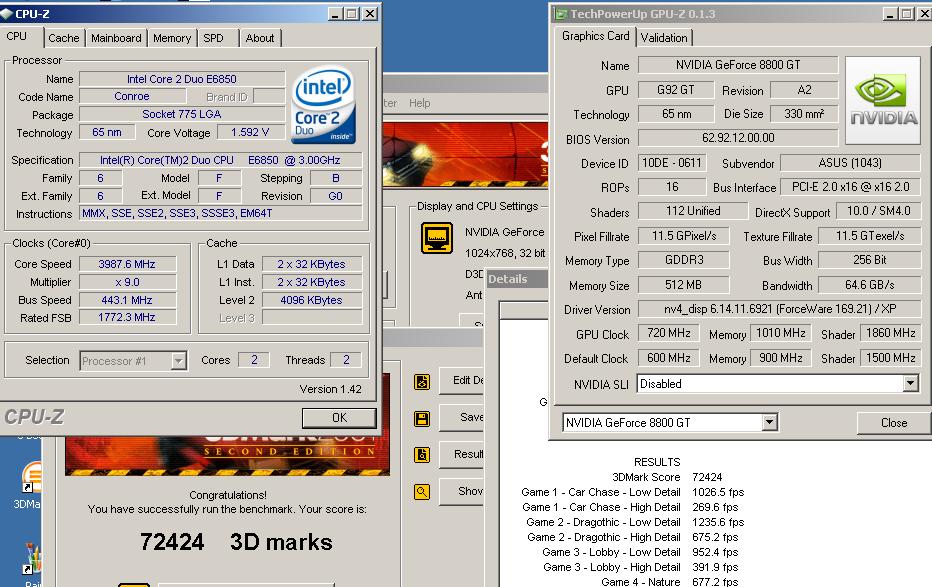
Task: Click the Driver Version field
Action: click(779, 309)
